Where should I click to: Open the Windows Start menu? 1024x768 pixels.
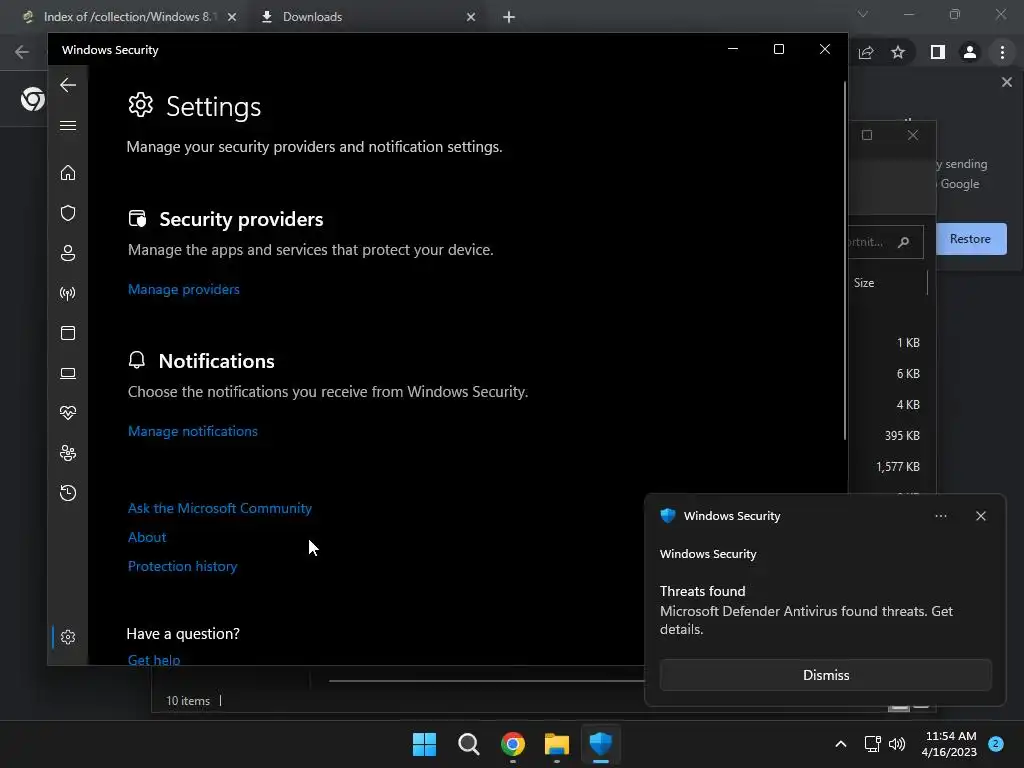(x=424, y=744)
